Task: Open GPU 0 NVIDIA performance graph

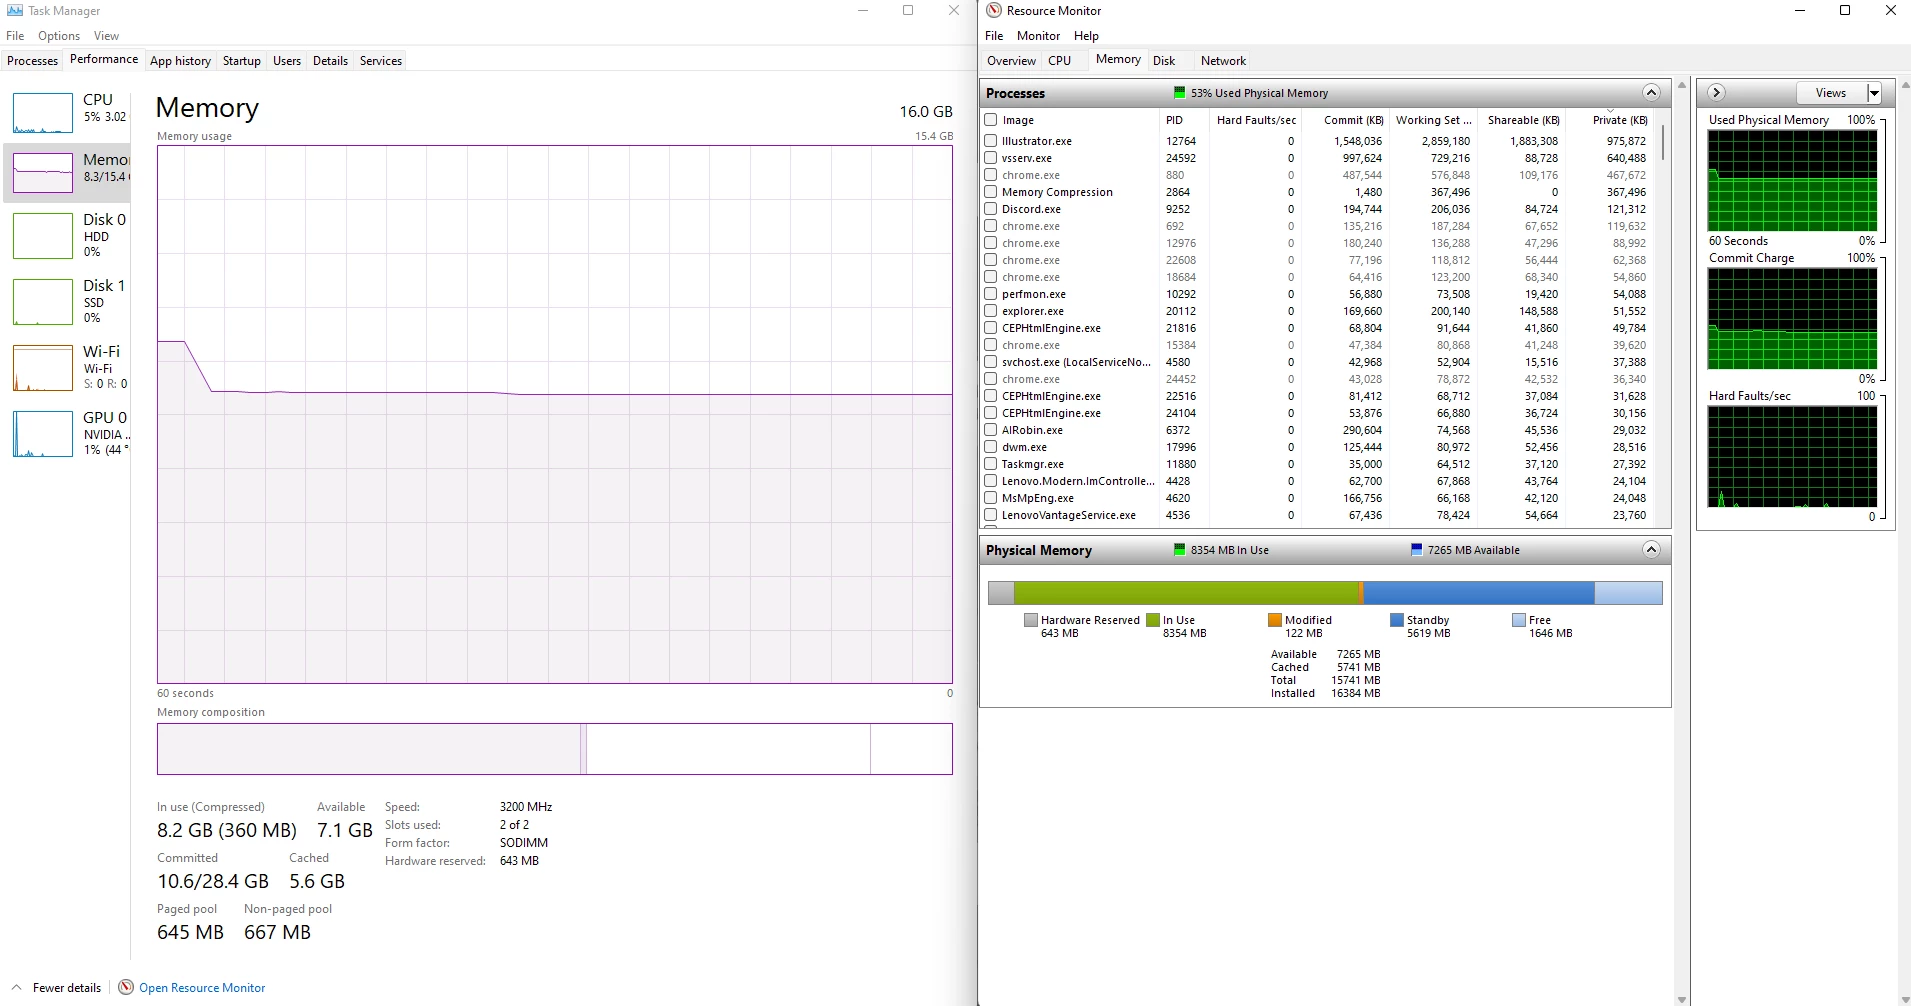Action: point(43,434)
